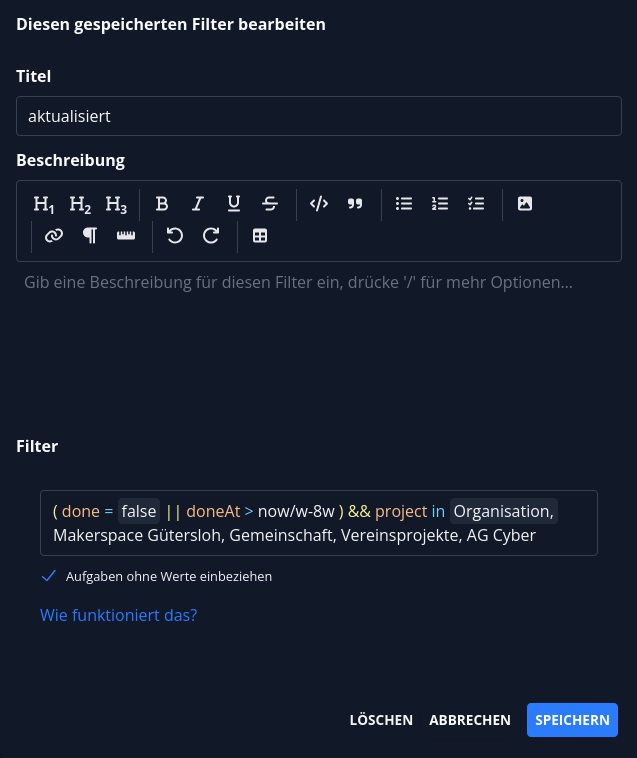
Task: Toggle 'Aufgaben ohne Werte einbeziehen' checkbox
Action: click(x=48, y=576)
